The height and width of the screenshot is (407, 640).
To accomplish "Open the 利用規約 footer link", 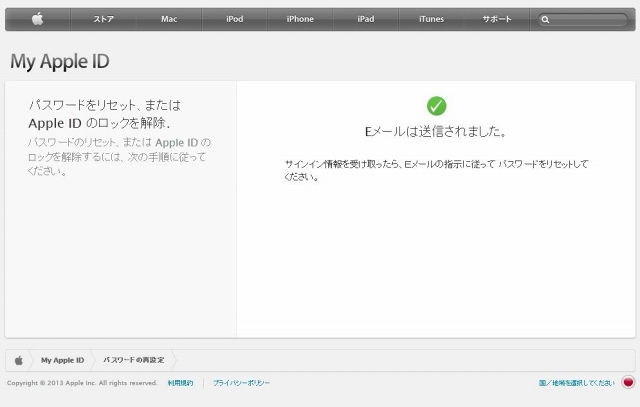I will pyautogui.click(x=180, y=383).
